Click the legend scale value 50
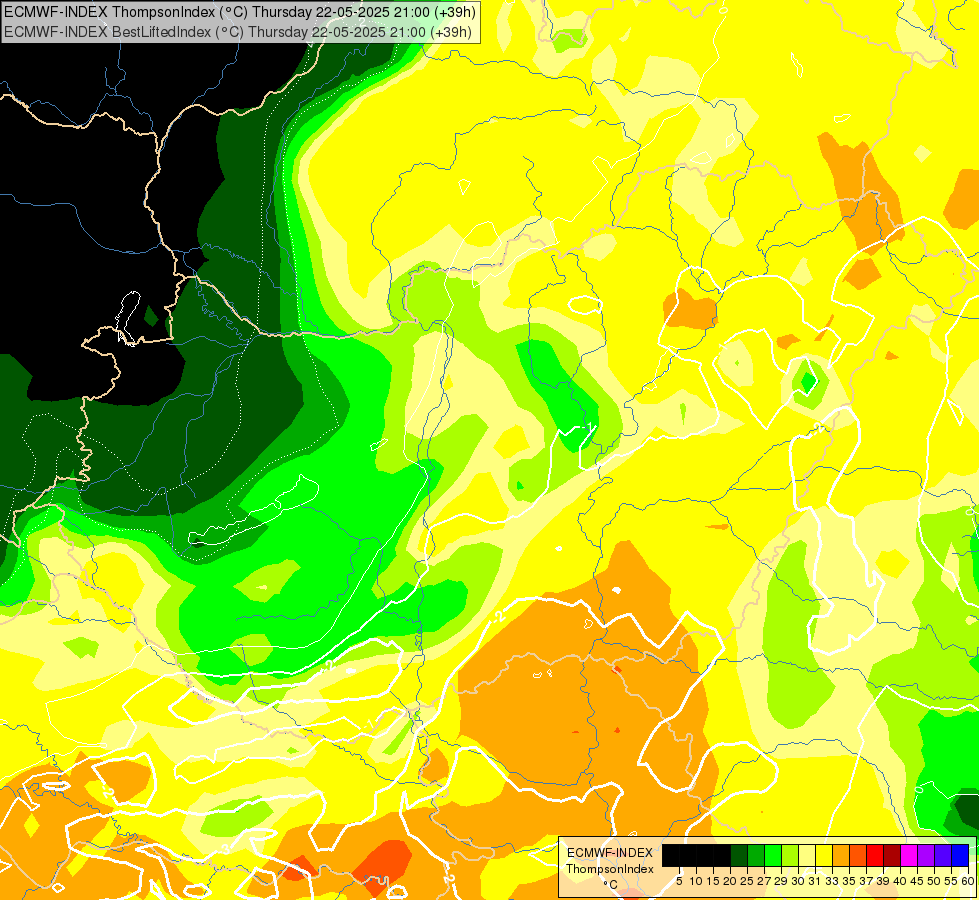Screen dimensions: 979x900 (x=934, y=881)
